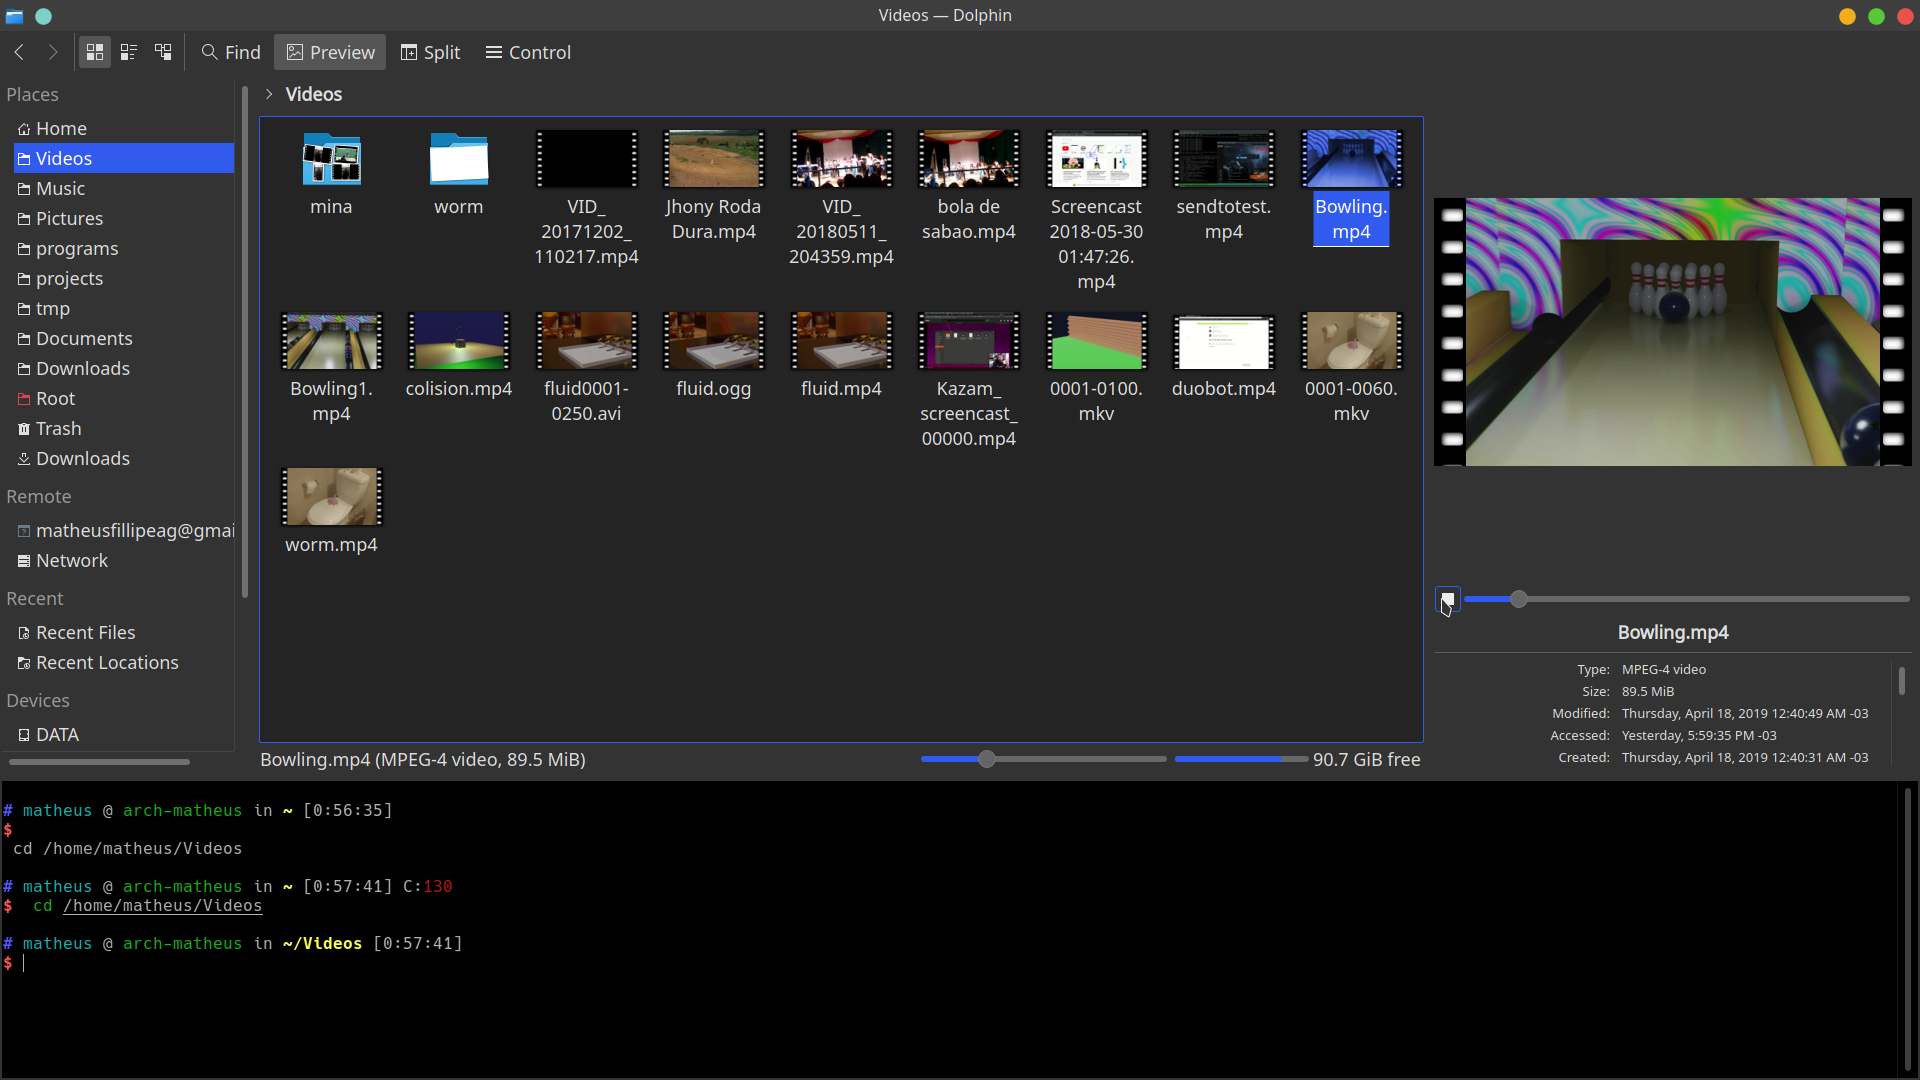Open the Control menu
Screen dimensions: 1920x1080
528,52
